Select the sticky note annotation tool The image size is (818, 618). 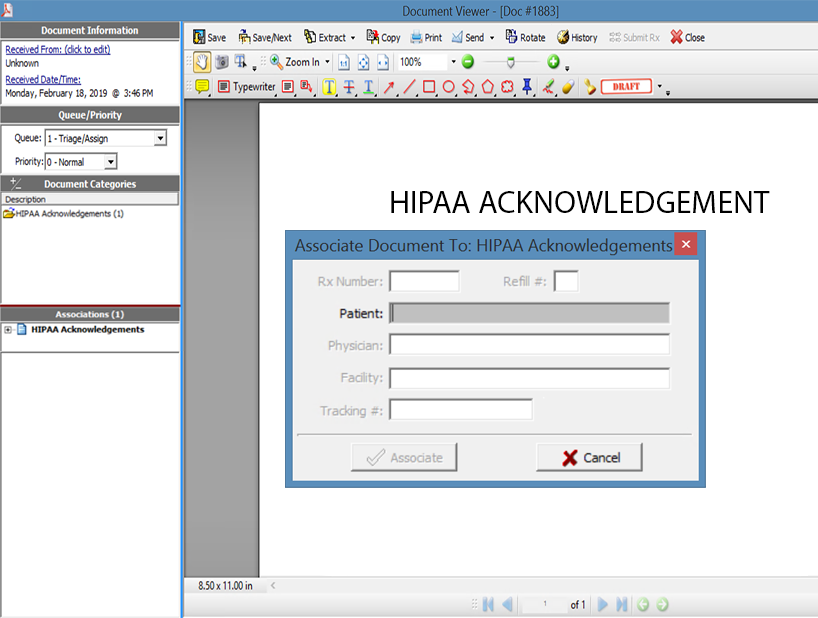[x=202, y=87]
